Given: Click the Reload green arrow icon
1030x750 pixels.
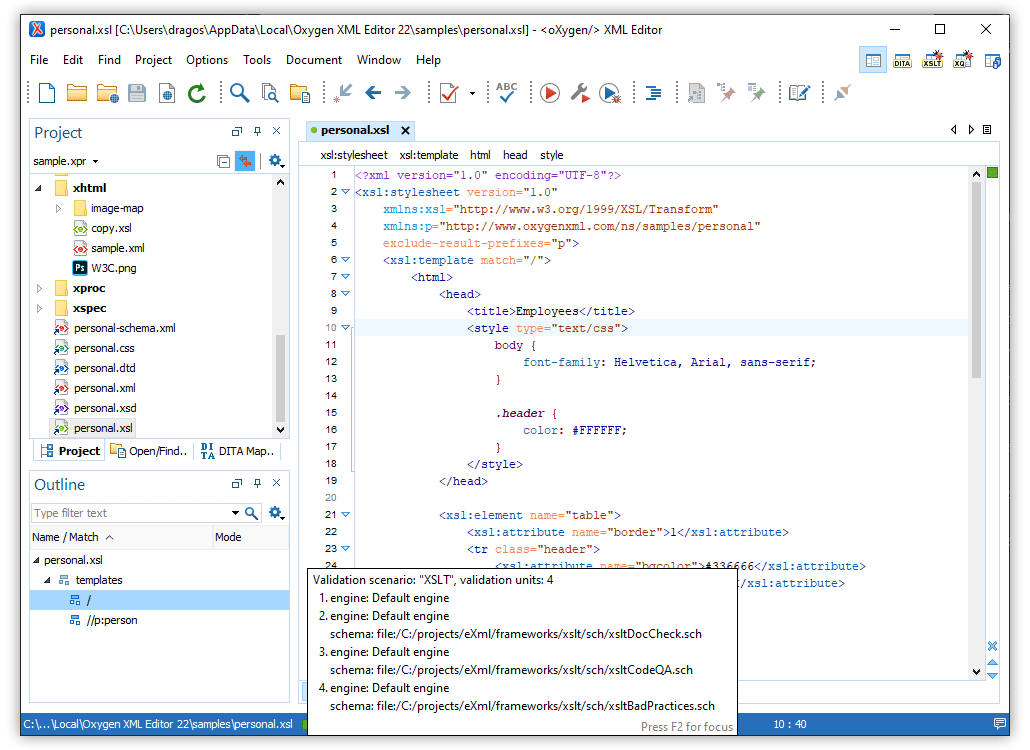Looking at the screenshot, I should pos(196,93).
